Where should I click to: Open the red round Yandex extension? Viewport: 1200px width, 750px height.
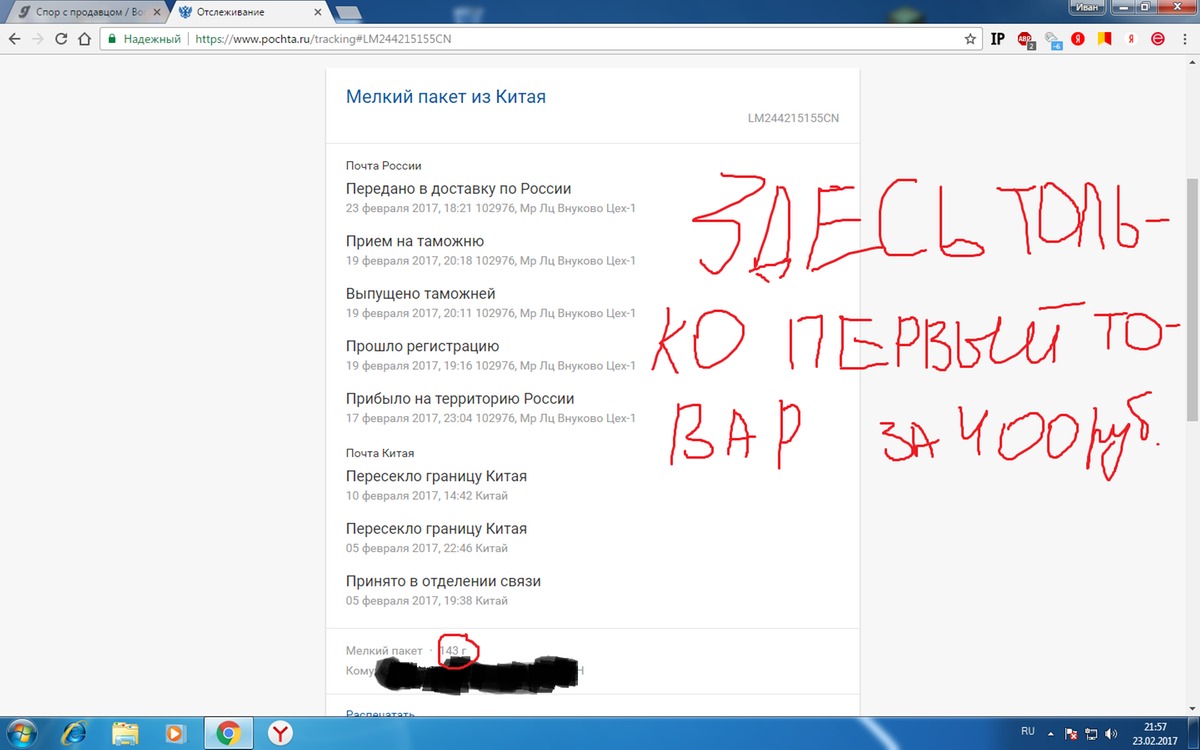[1079, 39]
